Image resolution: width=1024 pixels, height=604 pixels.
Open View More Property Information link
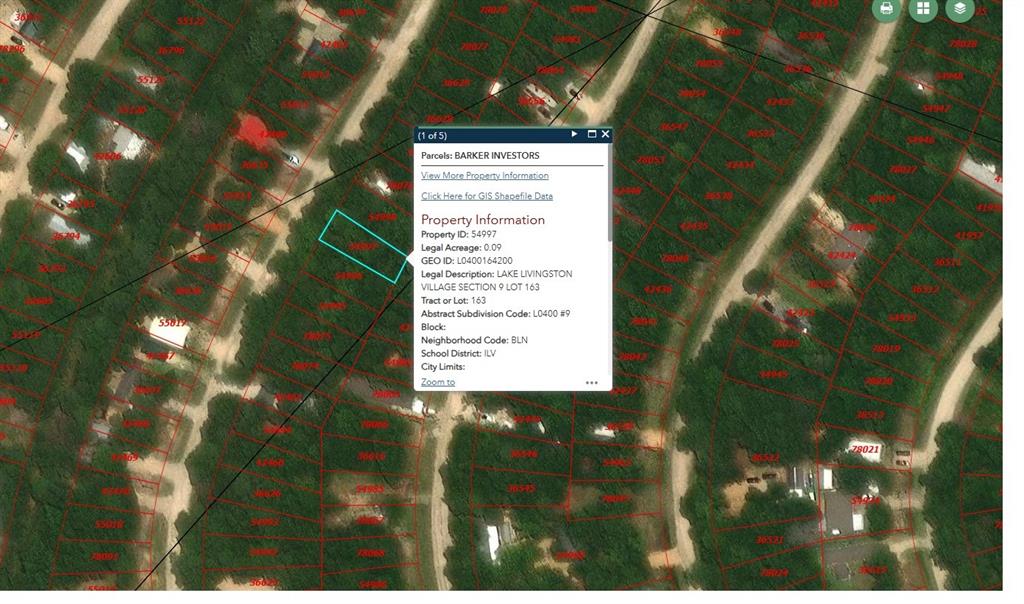[x=484, y=176]
